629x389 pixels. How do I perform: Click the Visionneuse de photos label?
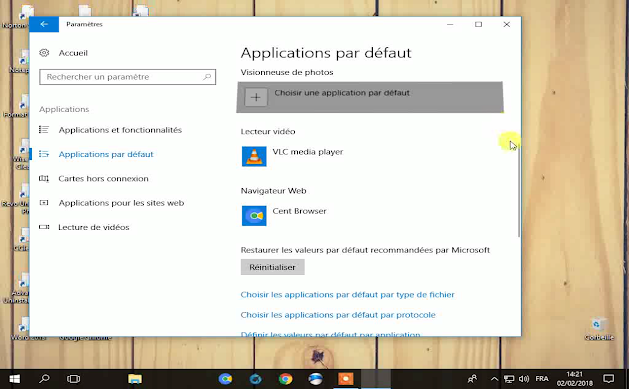click(287, 72)
